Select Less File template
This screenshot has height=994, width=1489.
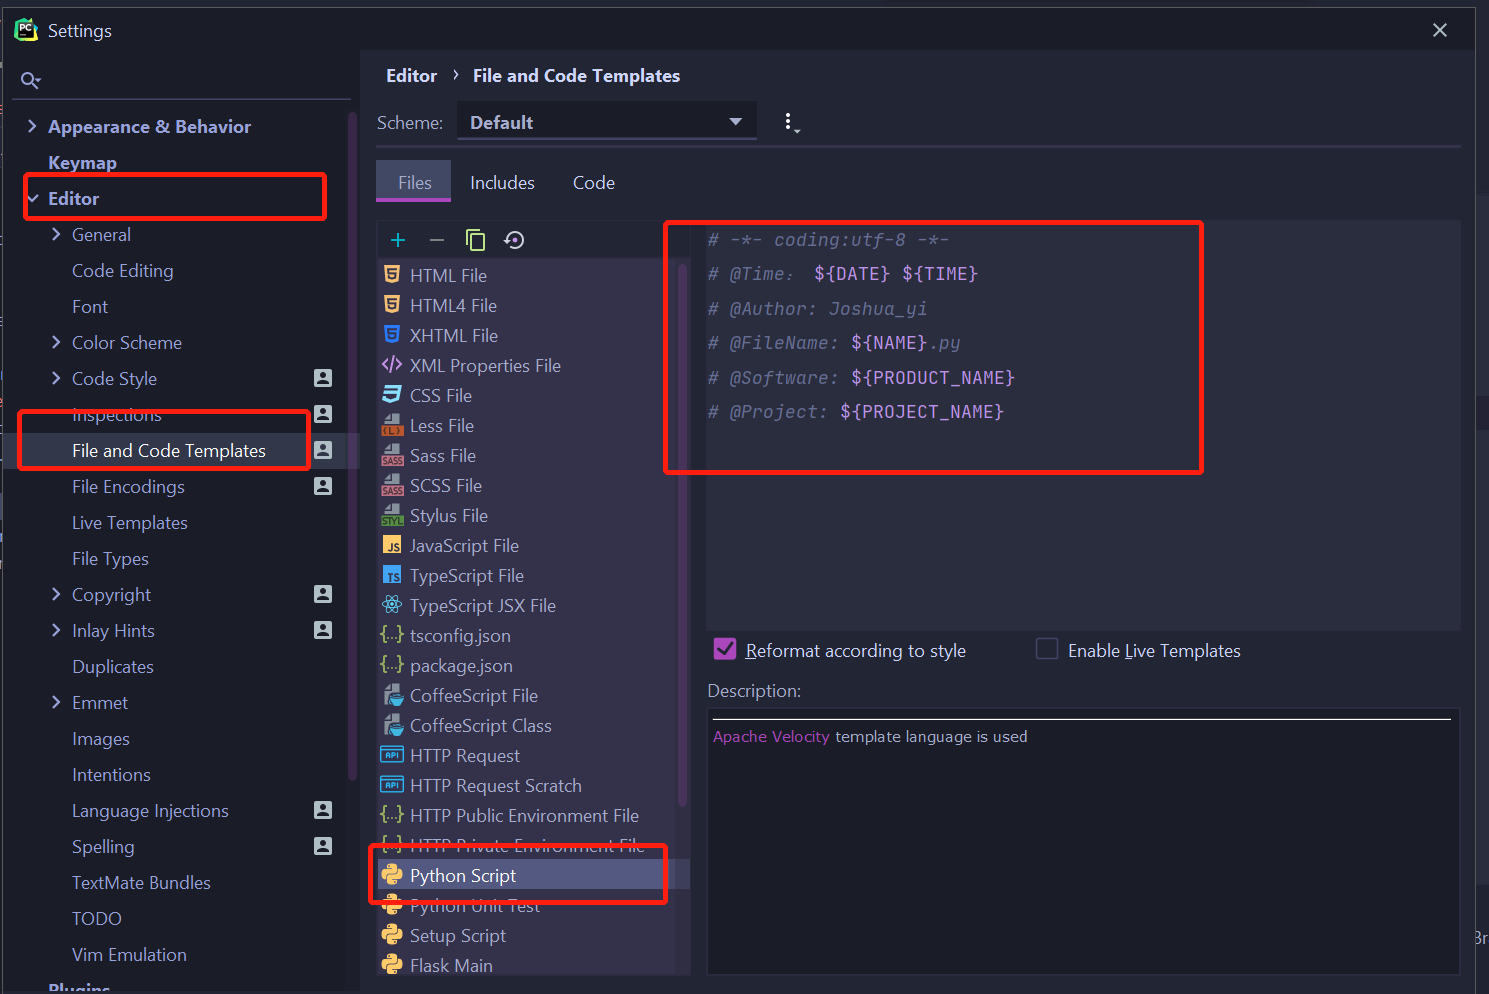442,425
